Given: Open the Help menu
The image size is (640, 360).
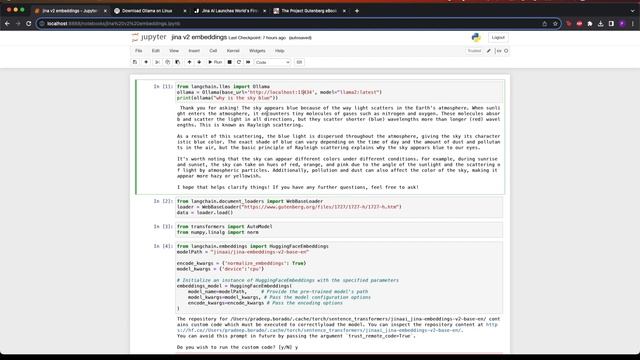Looking at the screenshot, I should coord(280,51).
